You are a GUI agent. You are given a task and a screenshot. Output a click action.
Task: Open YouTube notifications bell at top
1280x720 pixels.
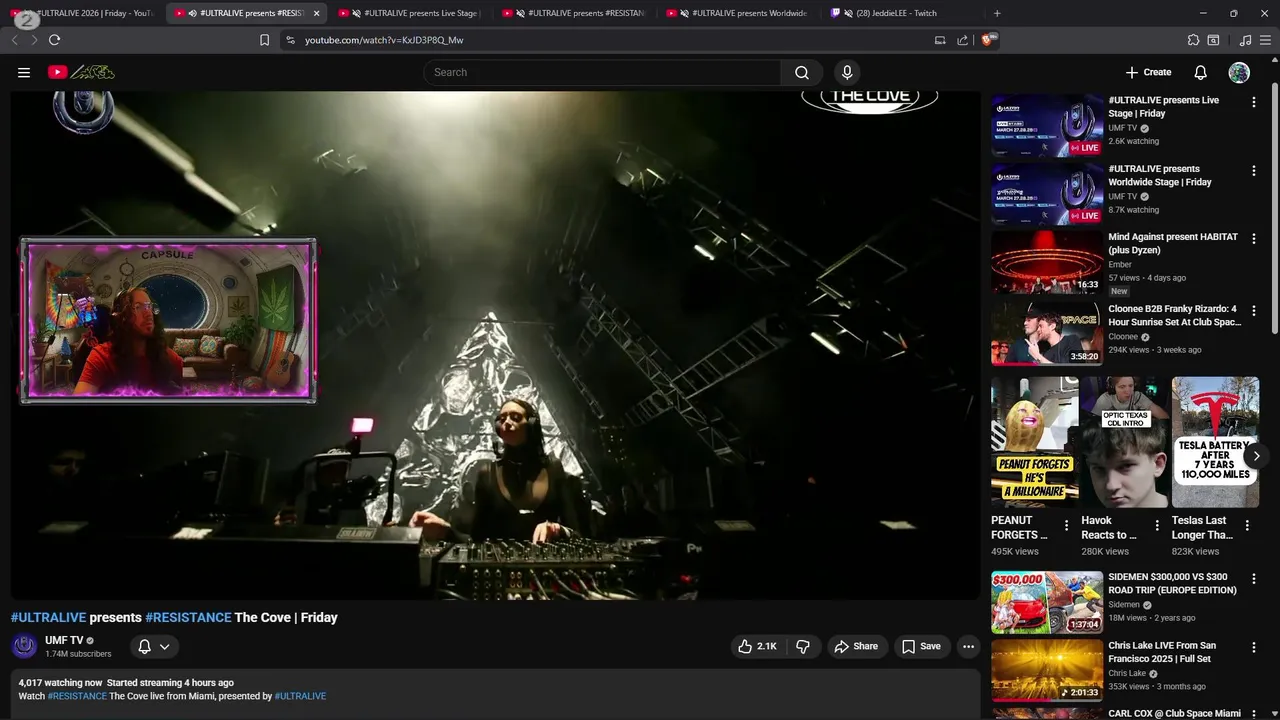pyautogui.click(x=1201, y=72)
